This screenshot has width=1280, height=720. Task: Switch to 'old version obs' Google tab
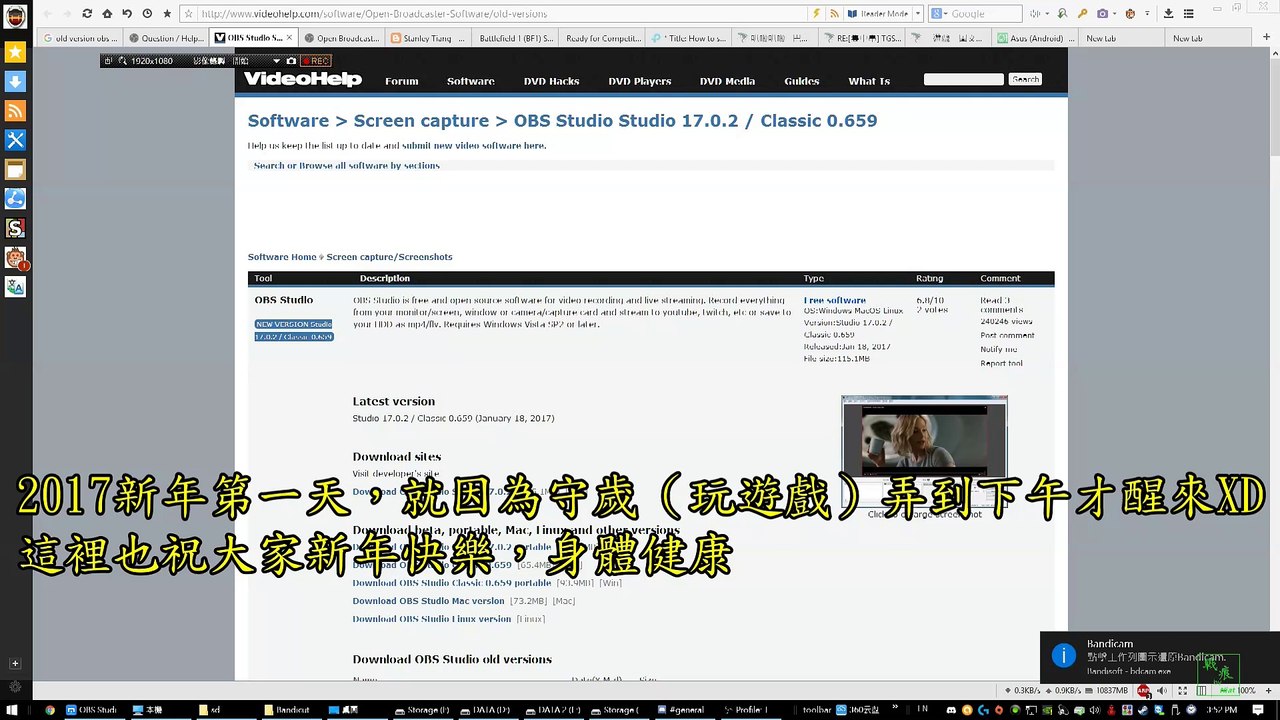[80, 38]
